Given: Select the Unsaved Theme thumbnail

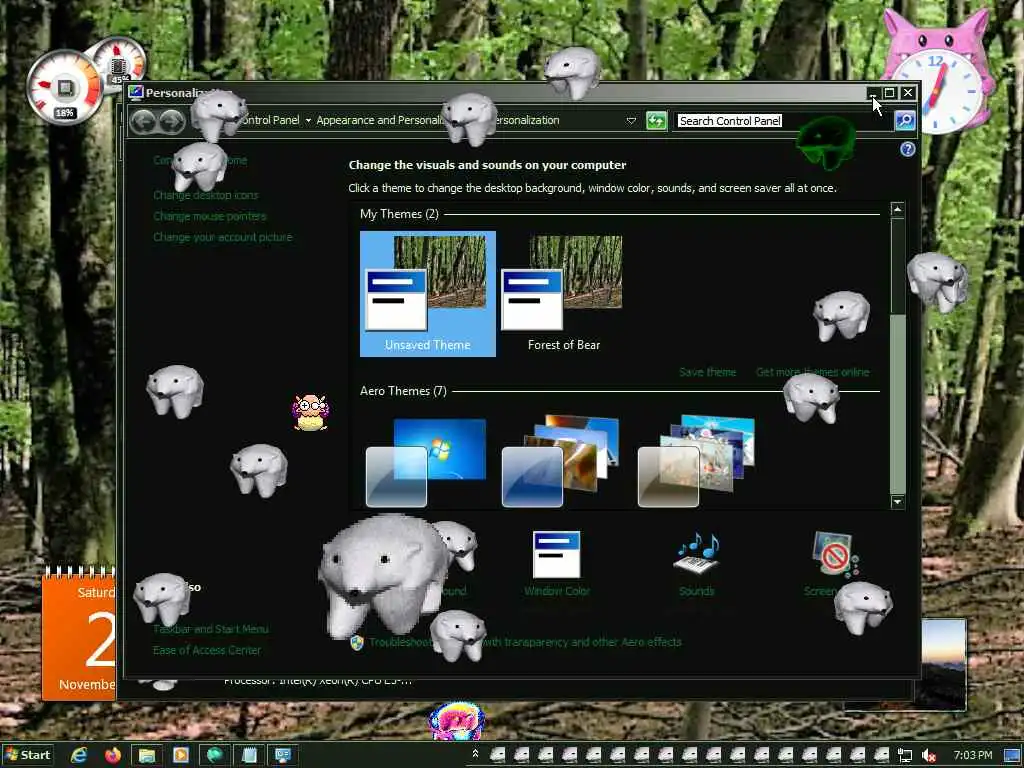Looking at the screenshot, I should point(428,294).
